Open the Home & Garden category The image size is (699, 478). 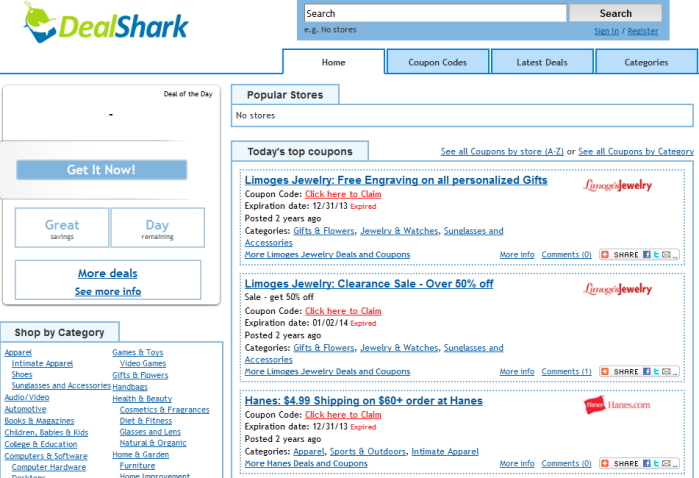(x=141, y=455)
